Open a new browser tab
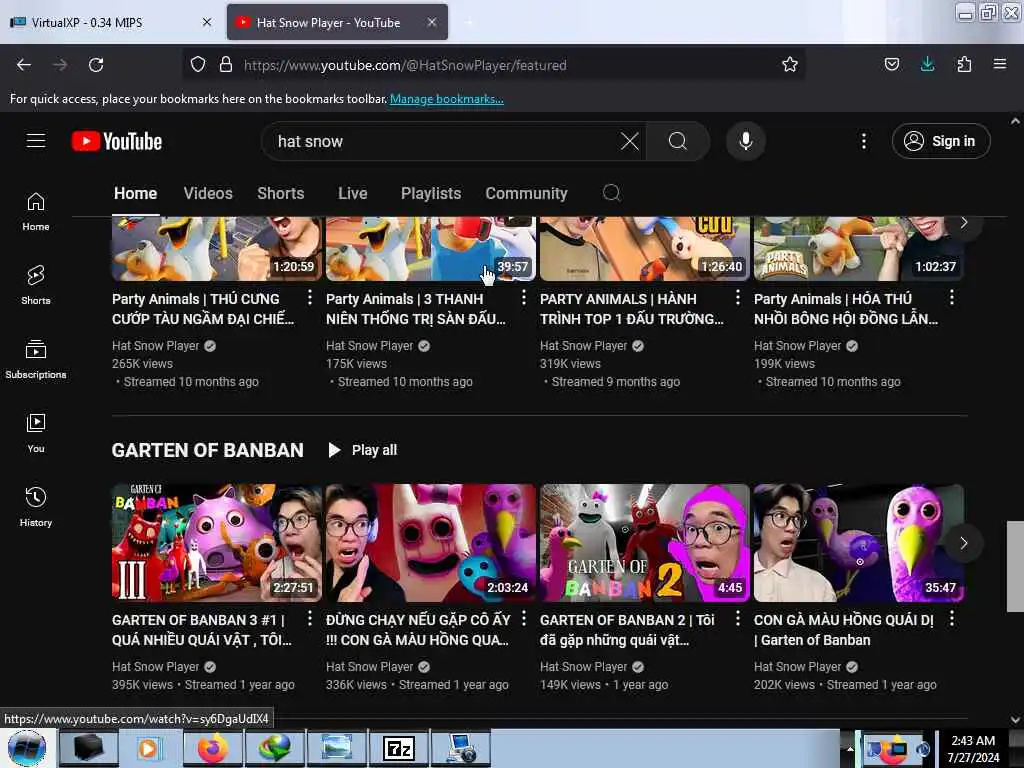This screenshot has height=768, width=1024. 468,22
